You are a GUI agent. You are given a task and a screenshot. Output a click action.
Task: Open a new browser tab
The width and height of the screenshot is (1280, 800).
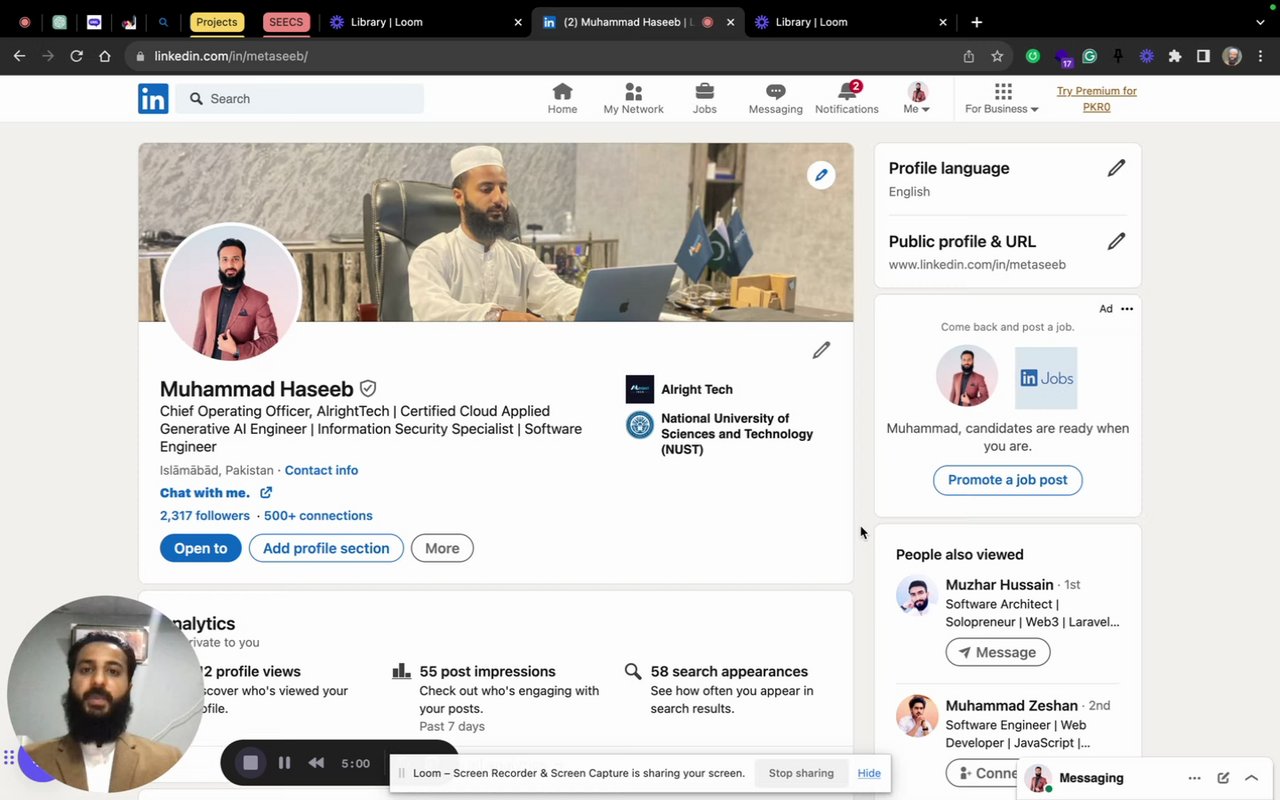[977, 22]
